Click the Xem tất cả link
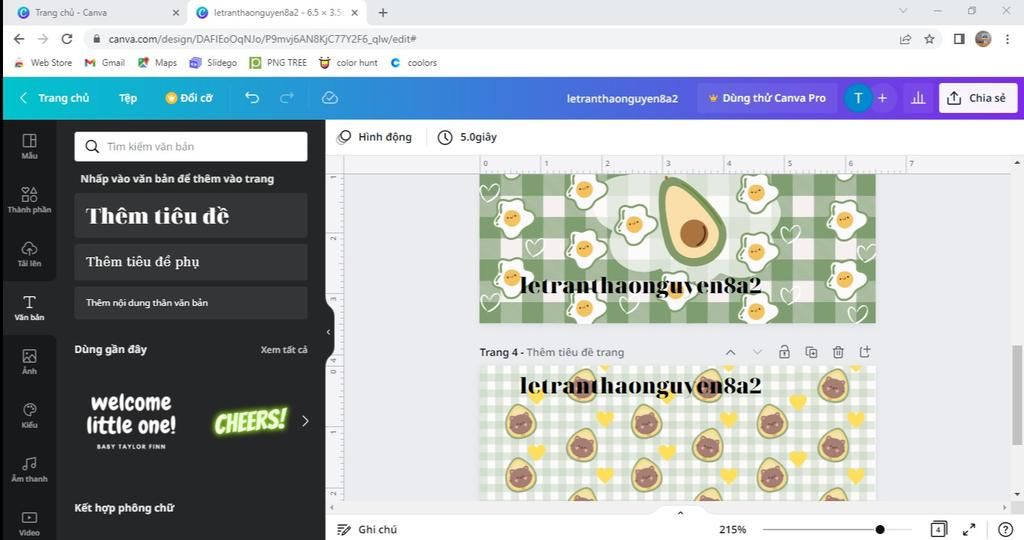 pyautogui.click(x=284, y=349)
